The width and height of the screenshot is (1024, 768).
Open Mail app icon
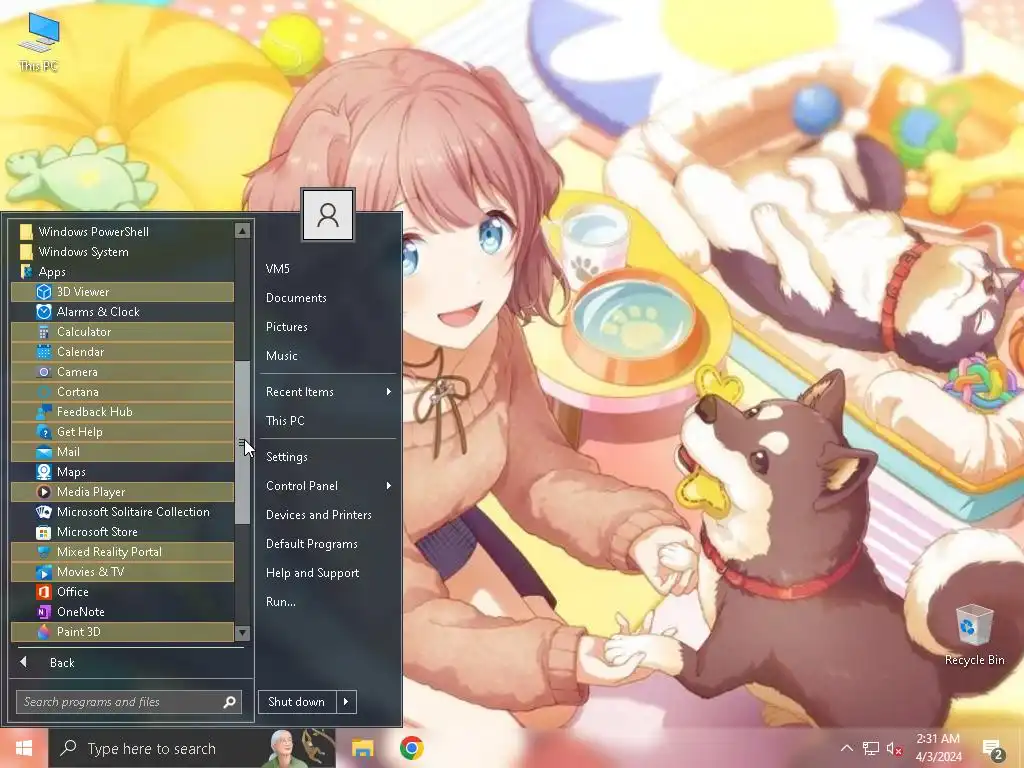44,452
